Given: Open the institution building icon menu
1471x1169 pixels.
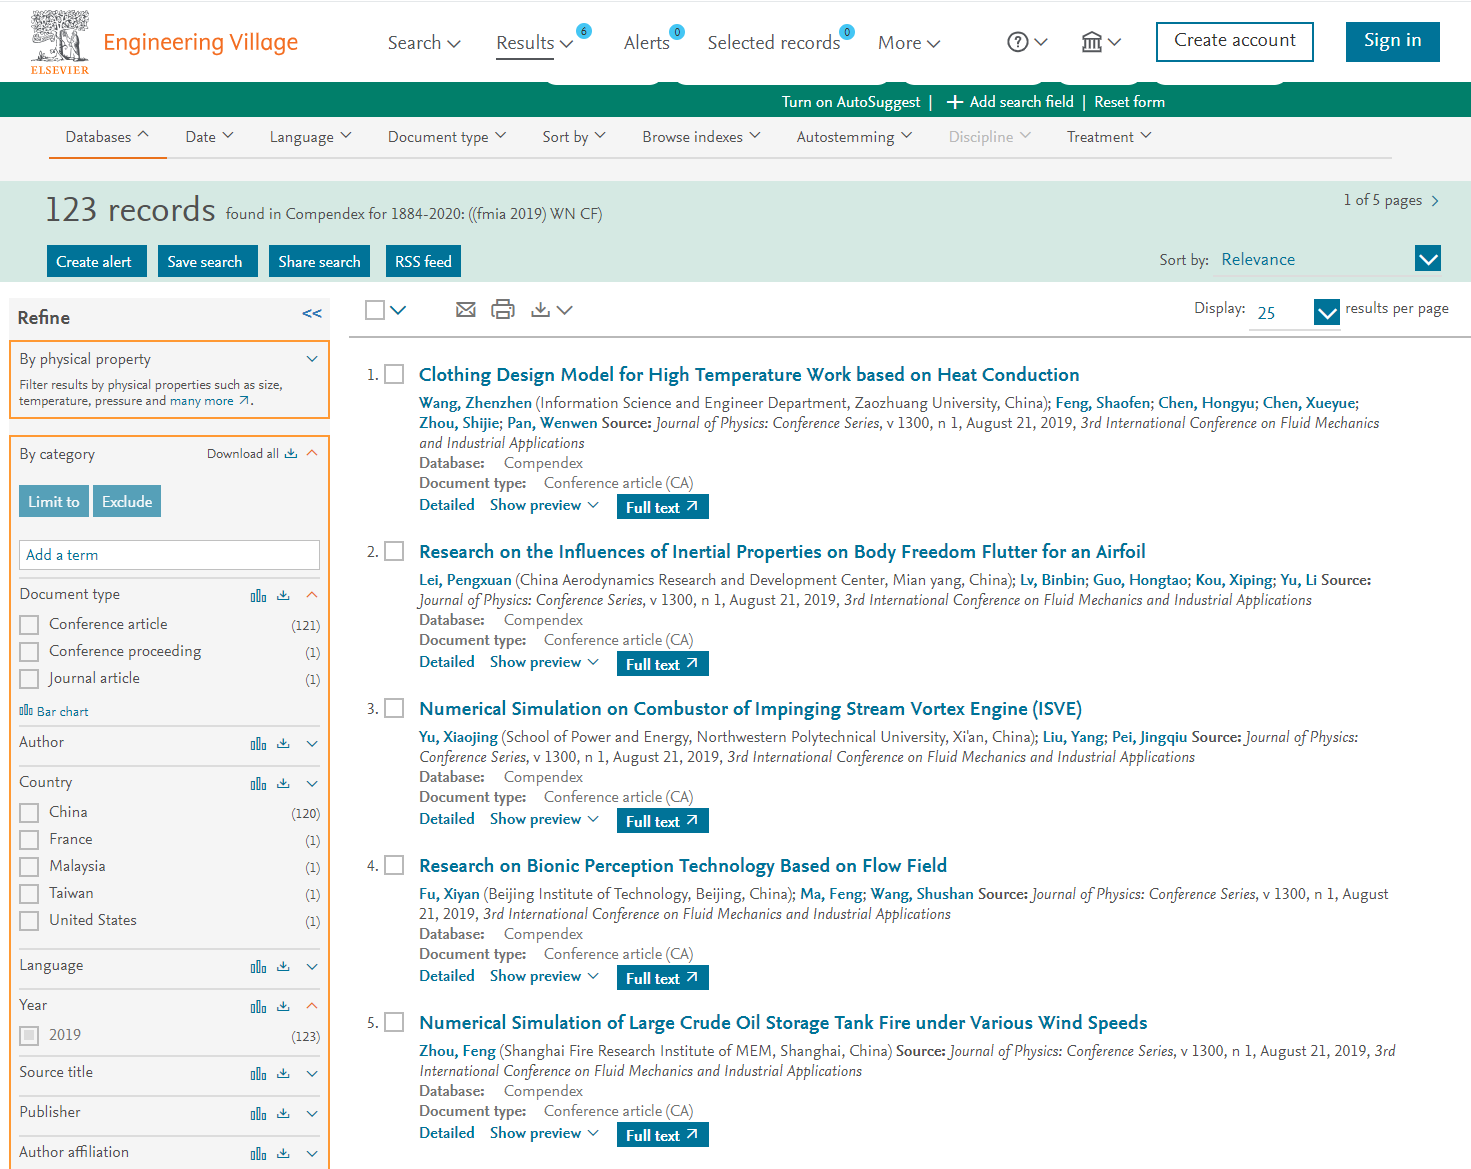Looking at the screenshot, I should [1092, 42].
